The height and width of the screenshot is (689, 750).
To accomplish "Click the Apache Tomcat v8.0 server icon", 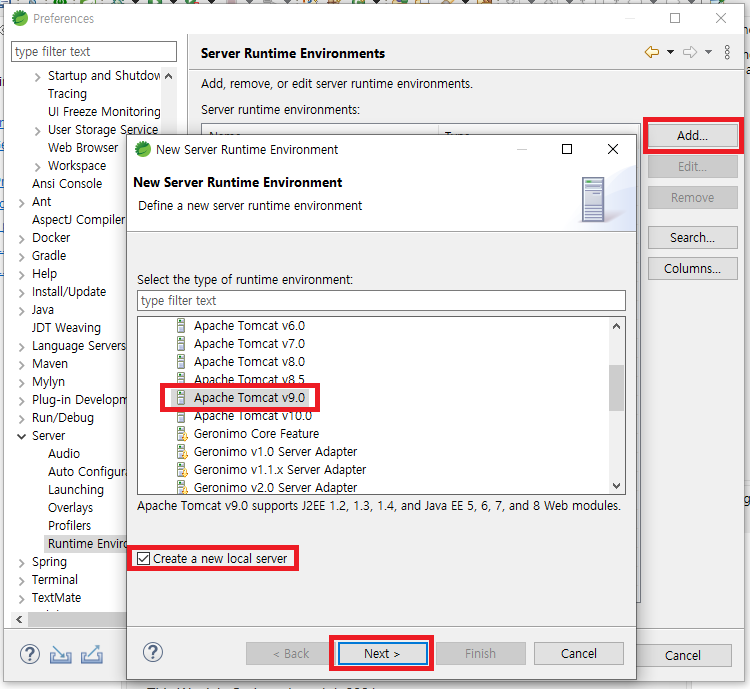I will coord(181,362).
